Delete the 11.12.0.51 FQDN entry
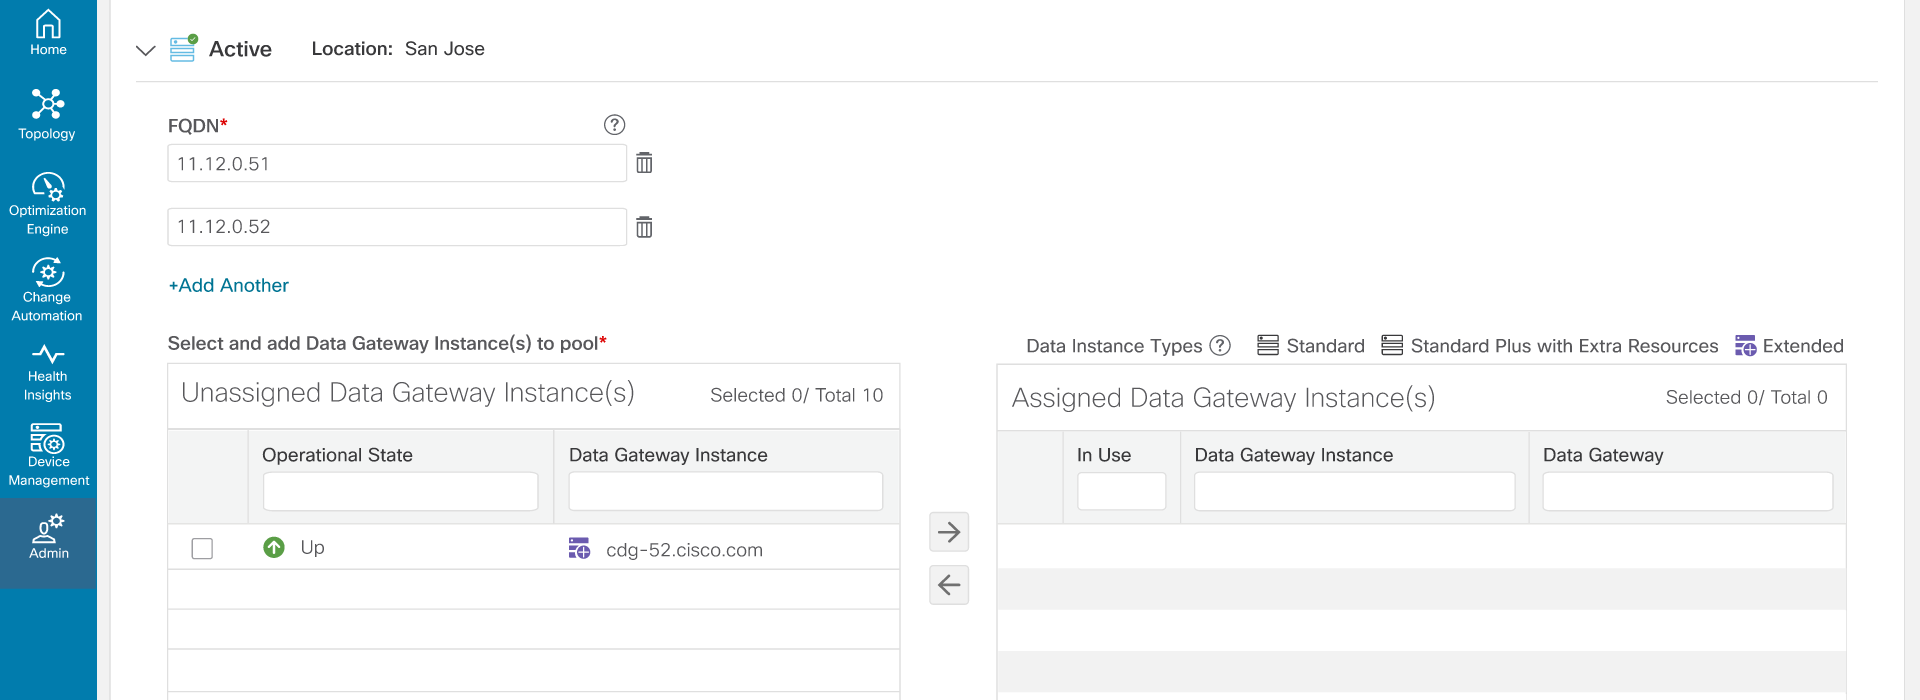 [x=644, y=163]
